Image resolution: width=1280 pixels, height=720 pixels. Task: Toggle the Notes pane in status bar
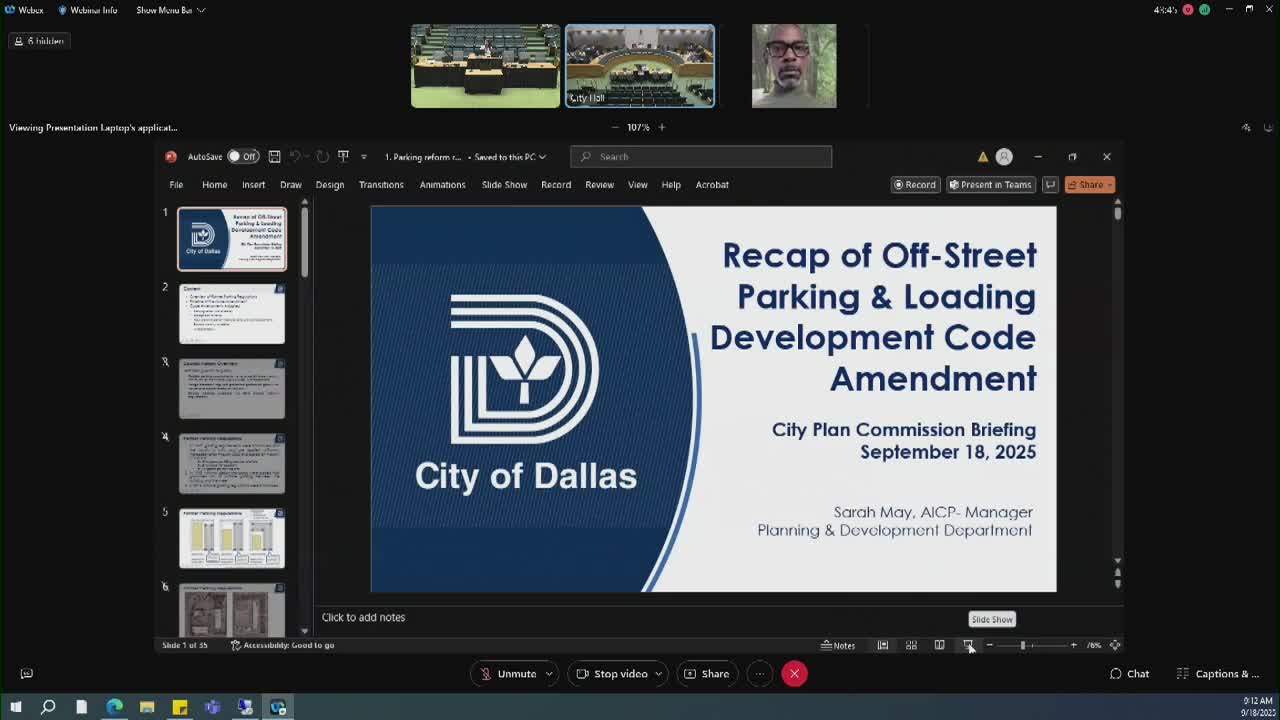click(x=838, y=645)
